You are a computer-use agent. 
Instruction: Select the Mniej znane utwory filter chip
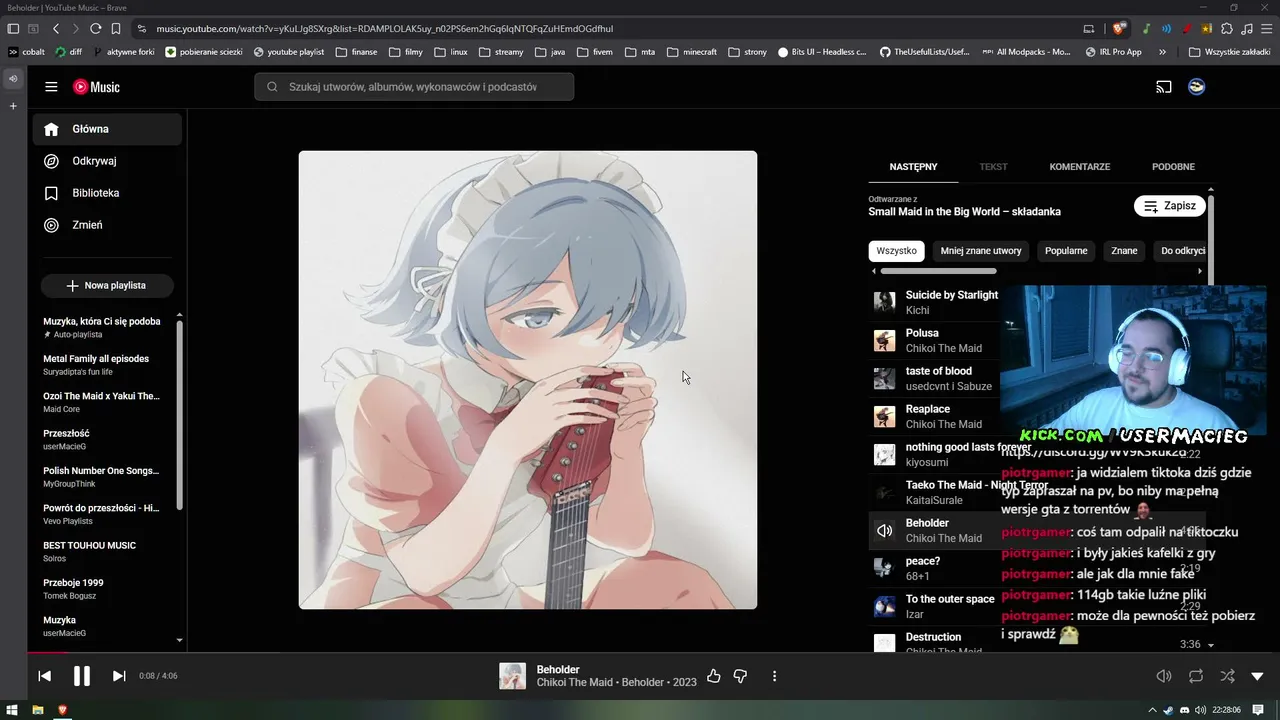[x=981, y=251]
